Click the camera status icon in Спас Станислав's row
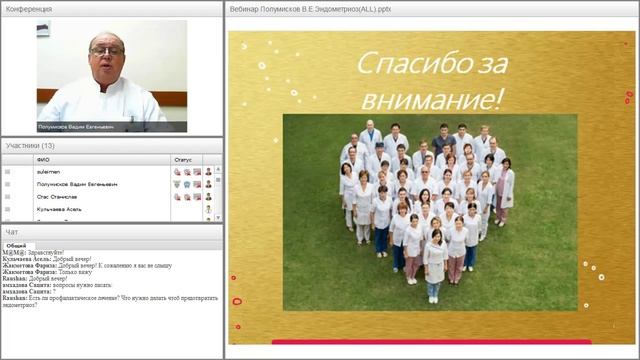Screen dimensions: 640x360 coord(187,197)
